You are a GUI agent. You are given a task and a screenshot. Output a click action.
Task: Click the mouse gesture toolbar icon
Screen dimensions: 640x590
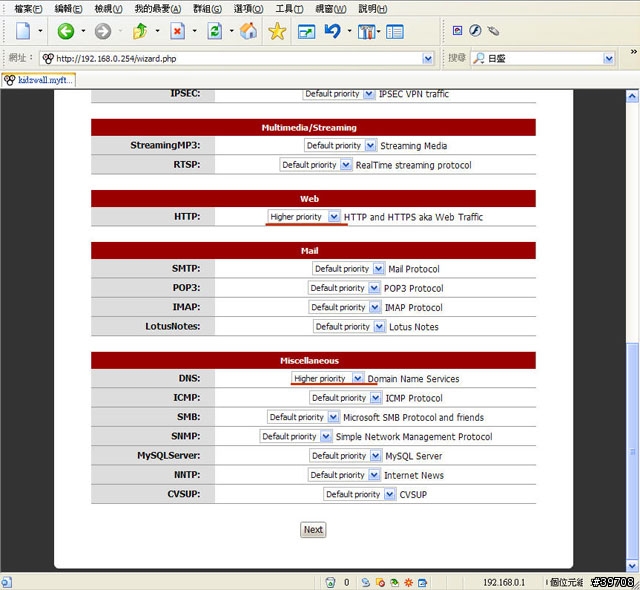(493, 31)
